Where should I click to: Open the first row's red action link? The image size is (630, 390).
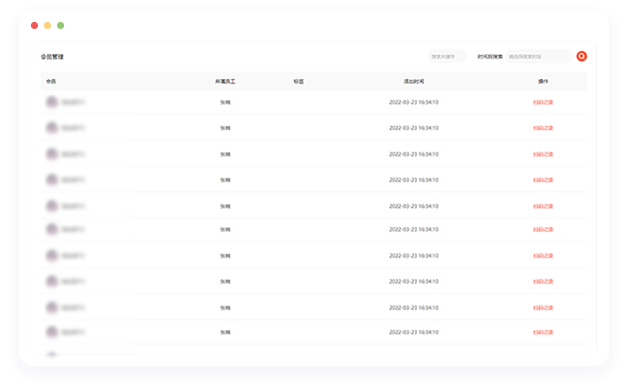[543, 102]
